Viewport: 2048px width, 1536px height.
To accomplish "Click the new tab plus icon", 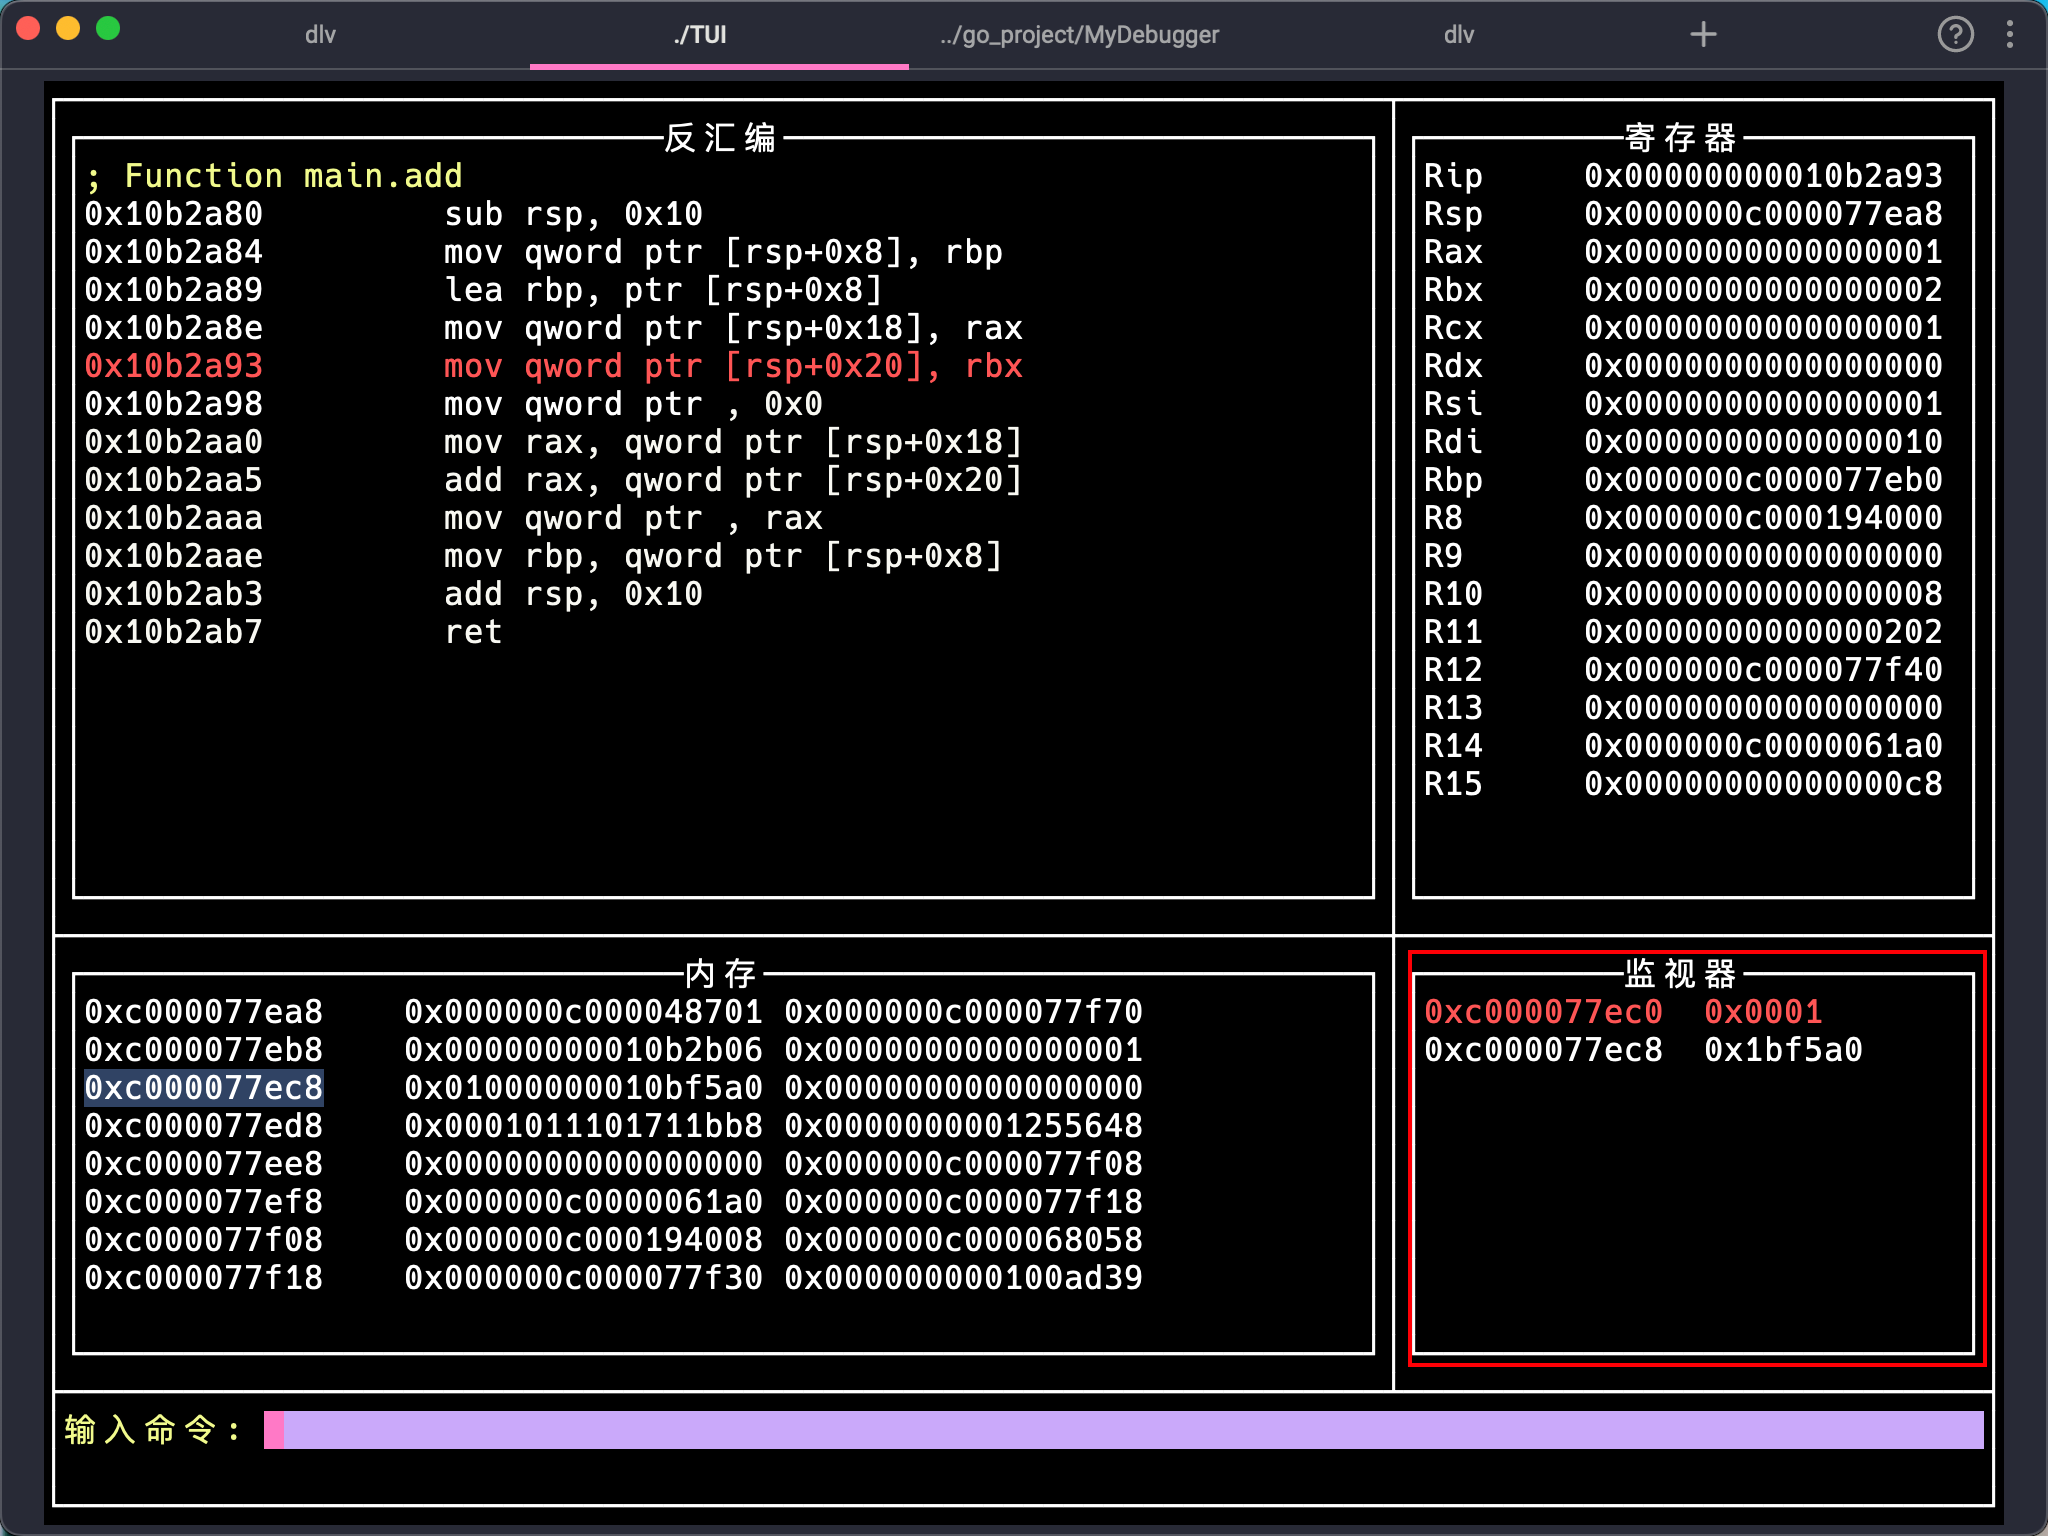I will [x=1703, y=35].
